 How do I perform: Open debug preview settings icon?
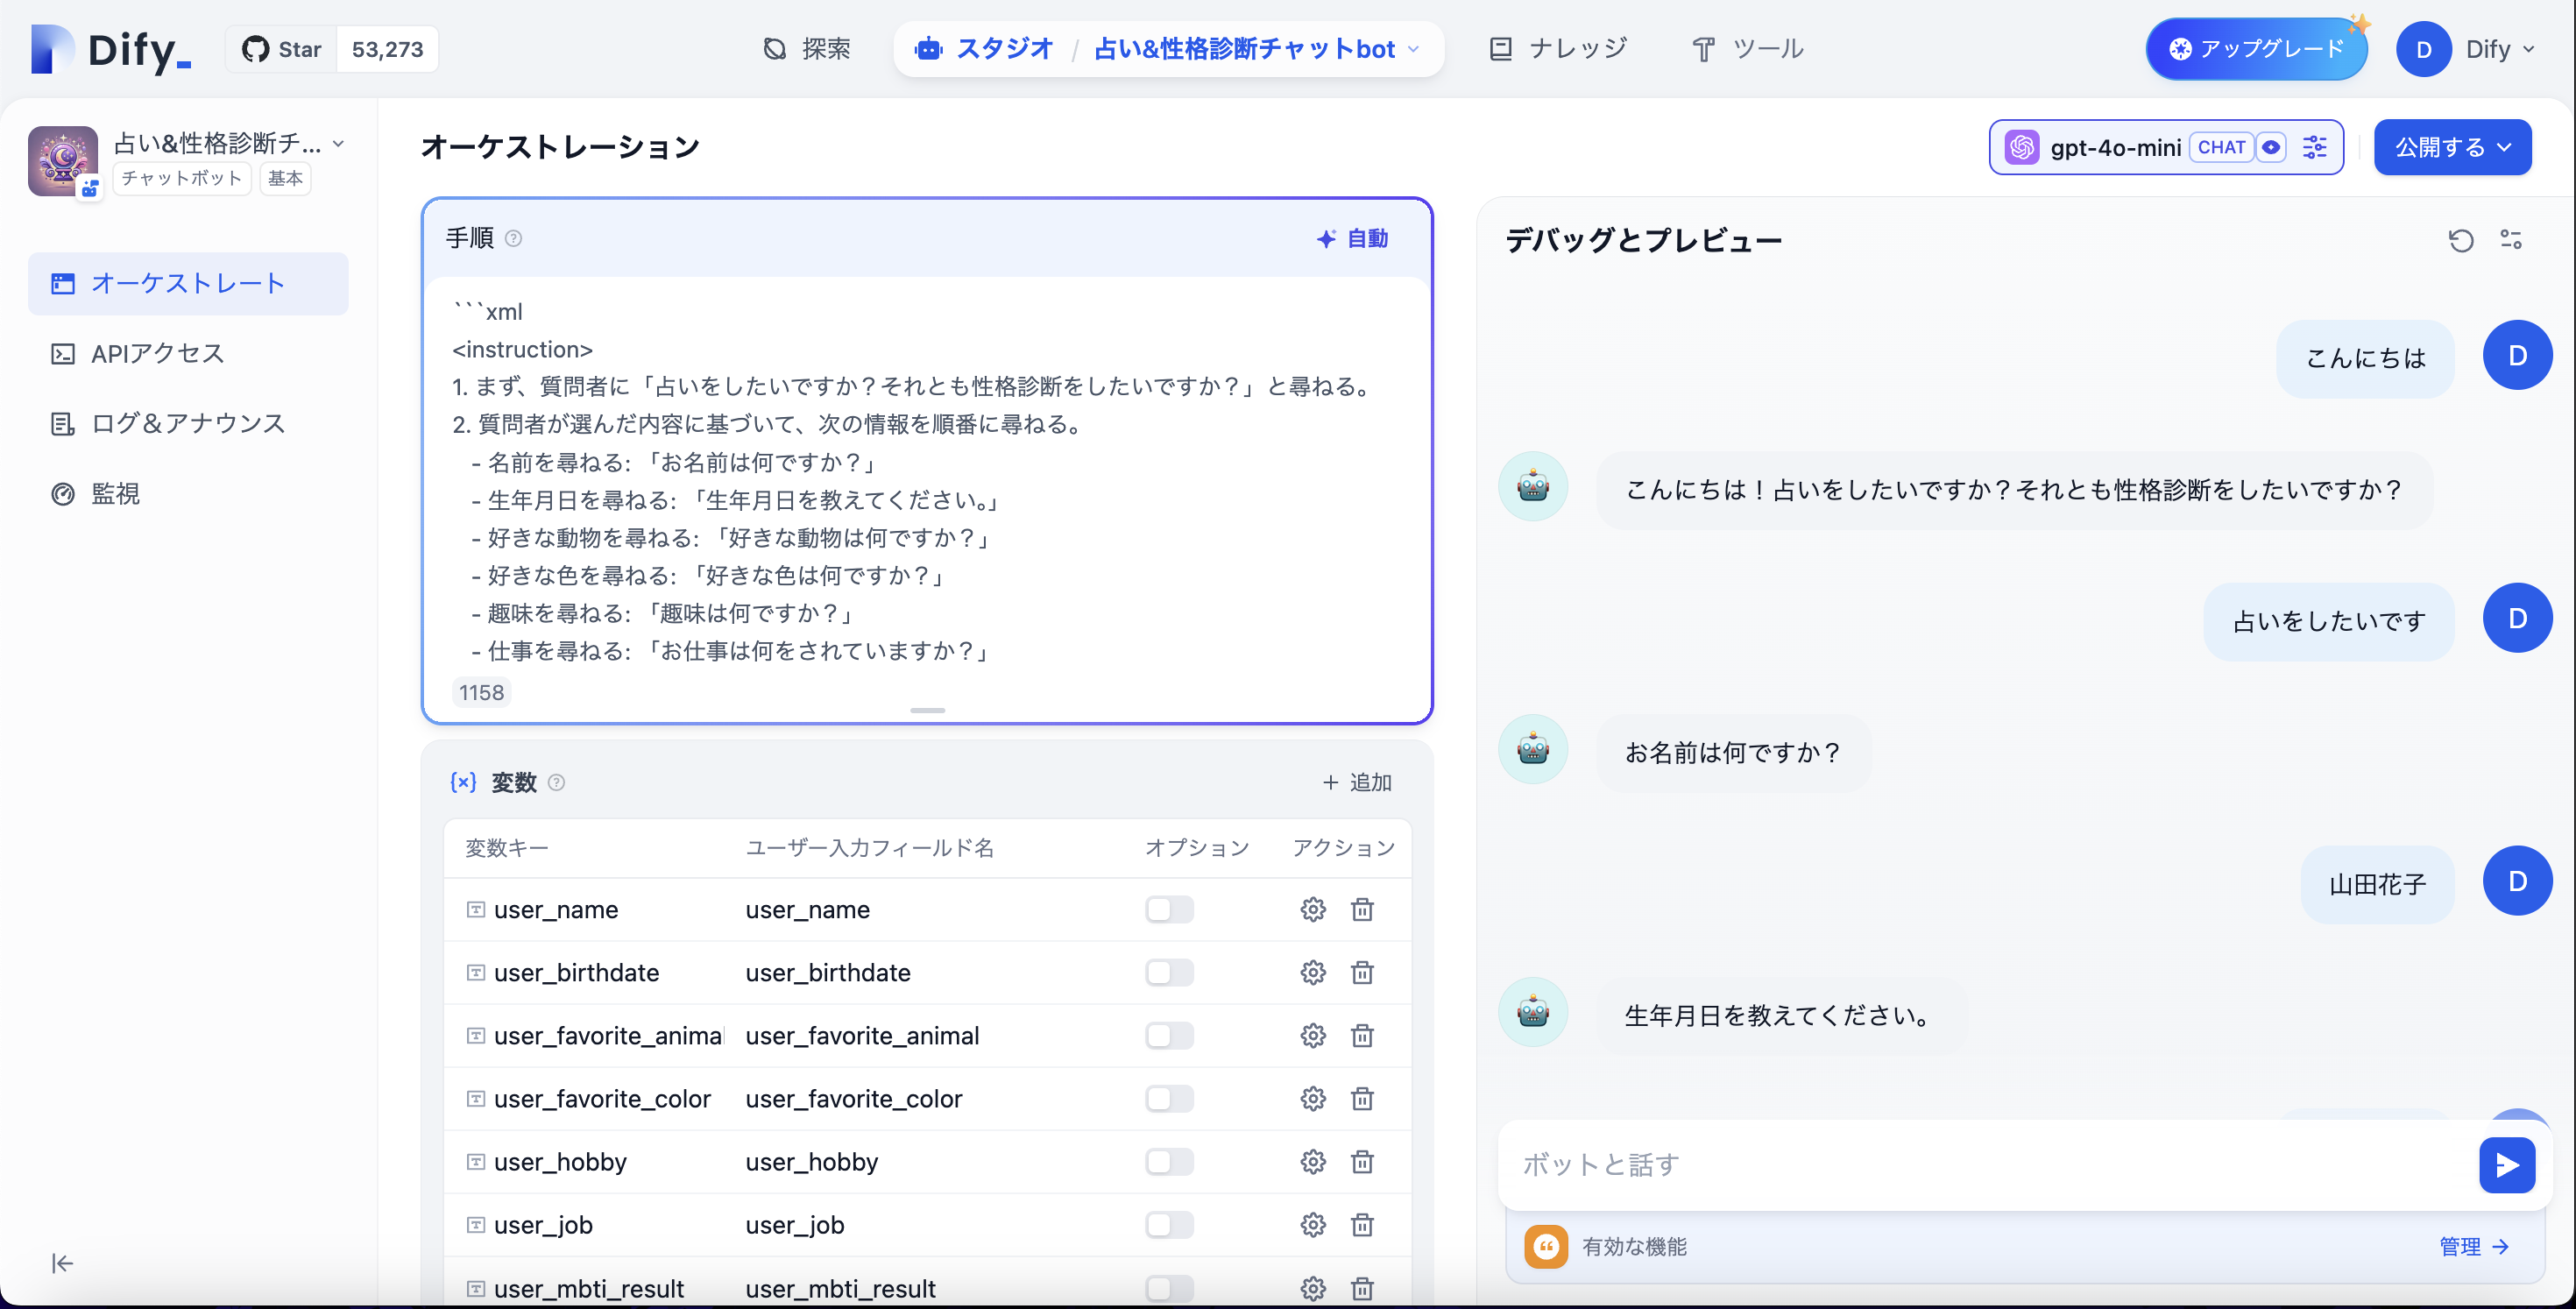2513,240
